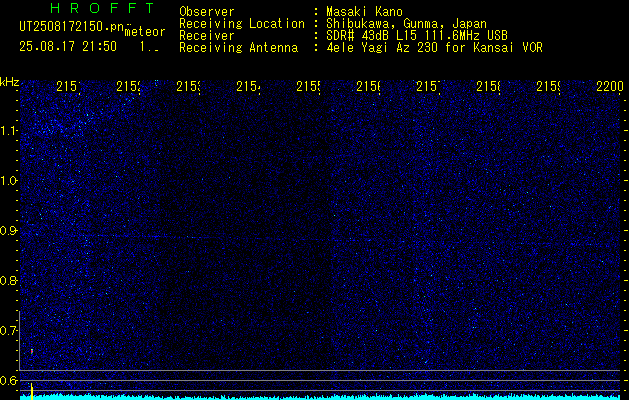629x400 pixels.
Task: Select 'SDR# 43dB L15 111.6MHz USB' text
Action: [x=417, y=36]
